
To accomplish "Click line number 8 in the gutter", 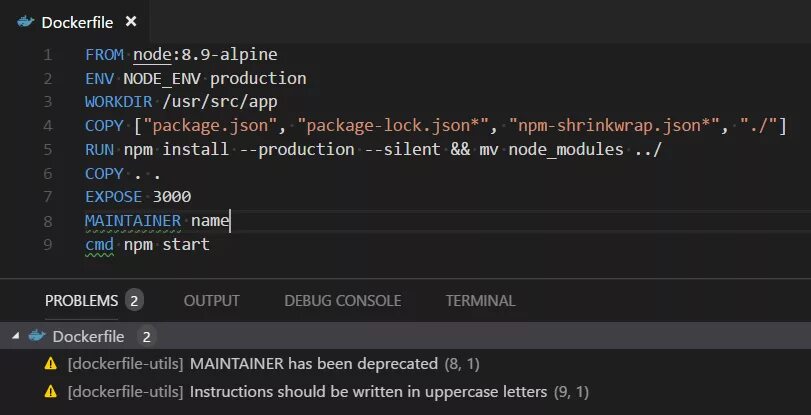I will (x=48, y=220).
